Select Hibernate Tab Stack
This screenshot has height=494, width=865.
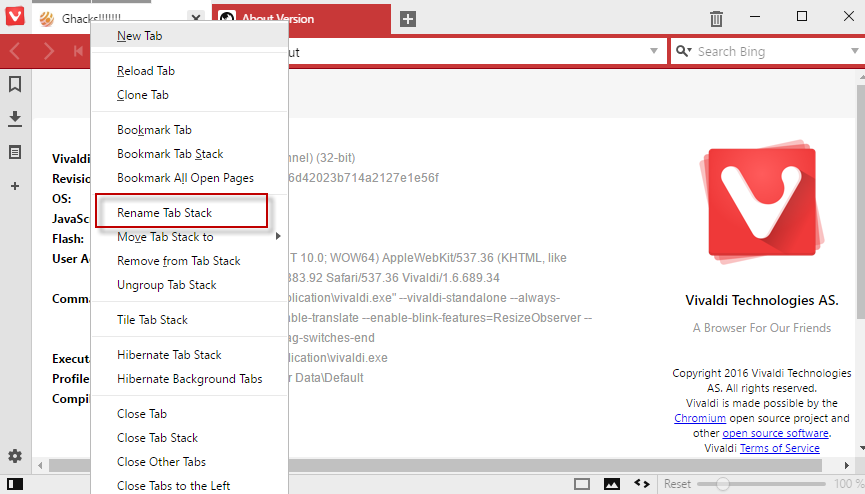(189, 355)
